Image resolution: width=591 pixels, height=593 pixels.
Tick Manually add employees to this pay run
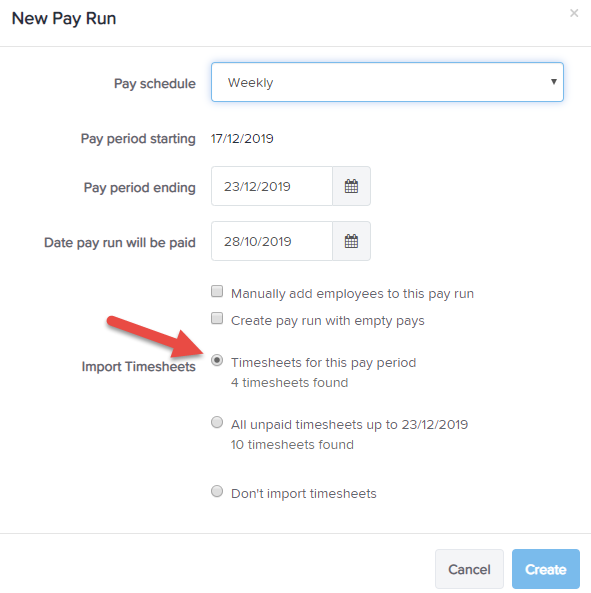click(217, 292)
